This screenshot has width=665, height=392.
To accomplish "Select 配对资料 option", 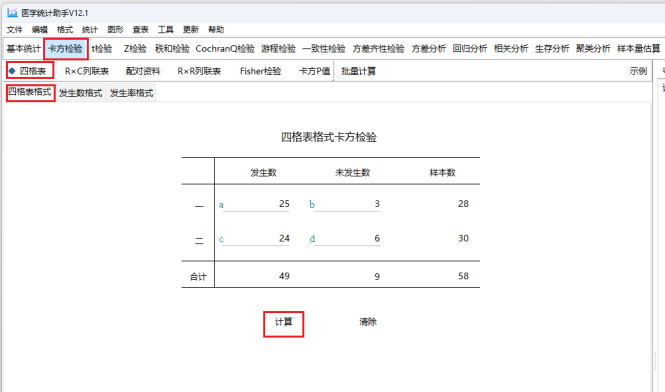I will coord(143,71).
